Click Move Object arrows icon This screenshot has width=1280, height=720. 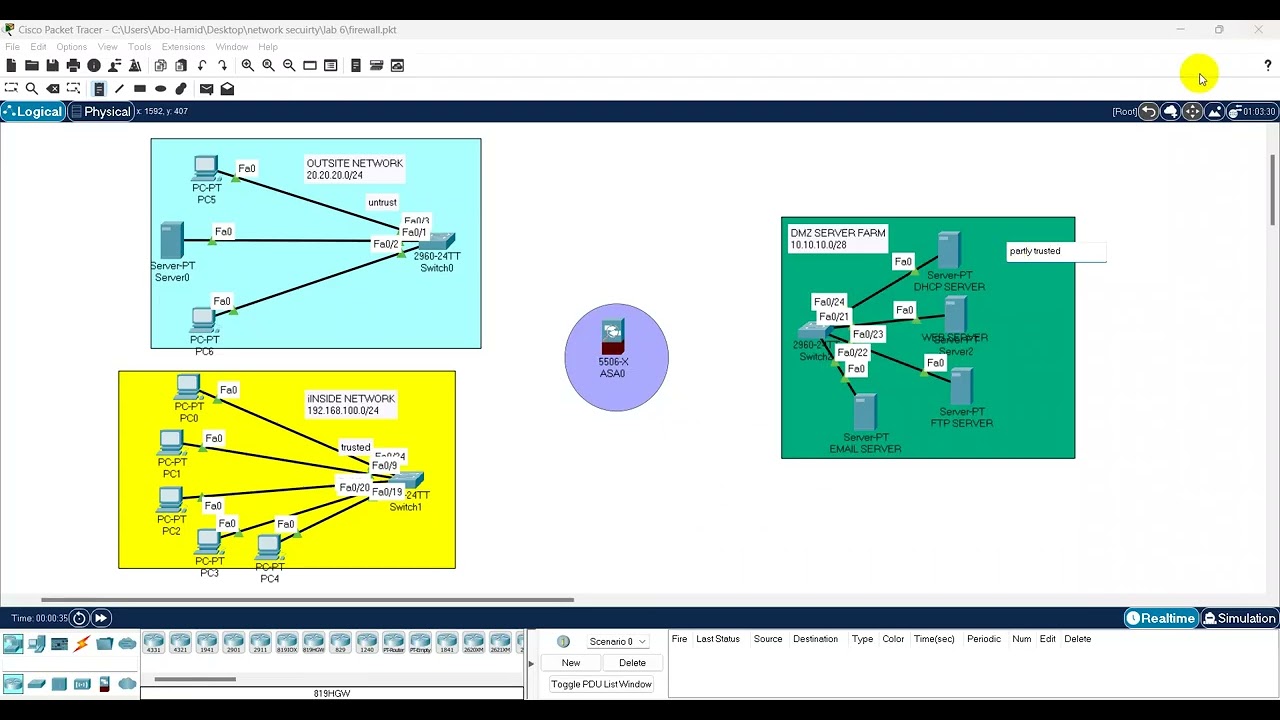pyautogui.click(x=1192, y=111)
